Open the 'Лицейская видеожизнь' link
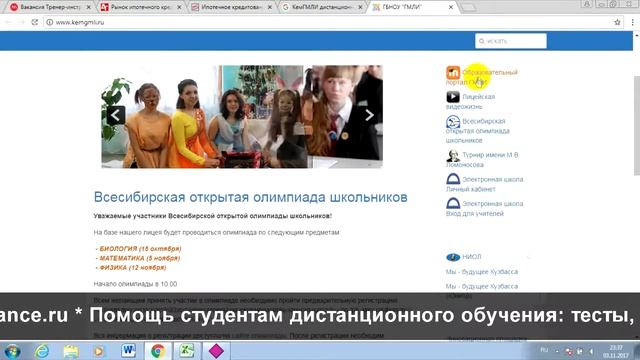640x360 pixels. 470,102
